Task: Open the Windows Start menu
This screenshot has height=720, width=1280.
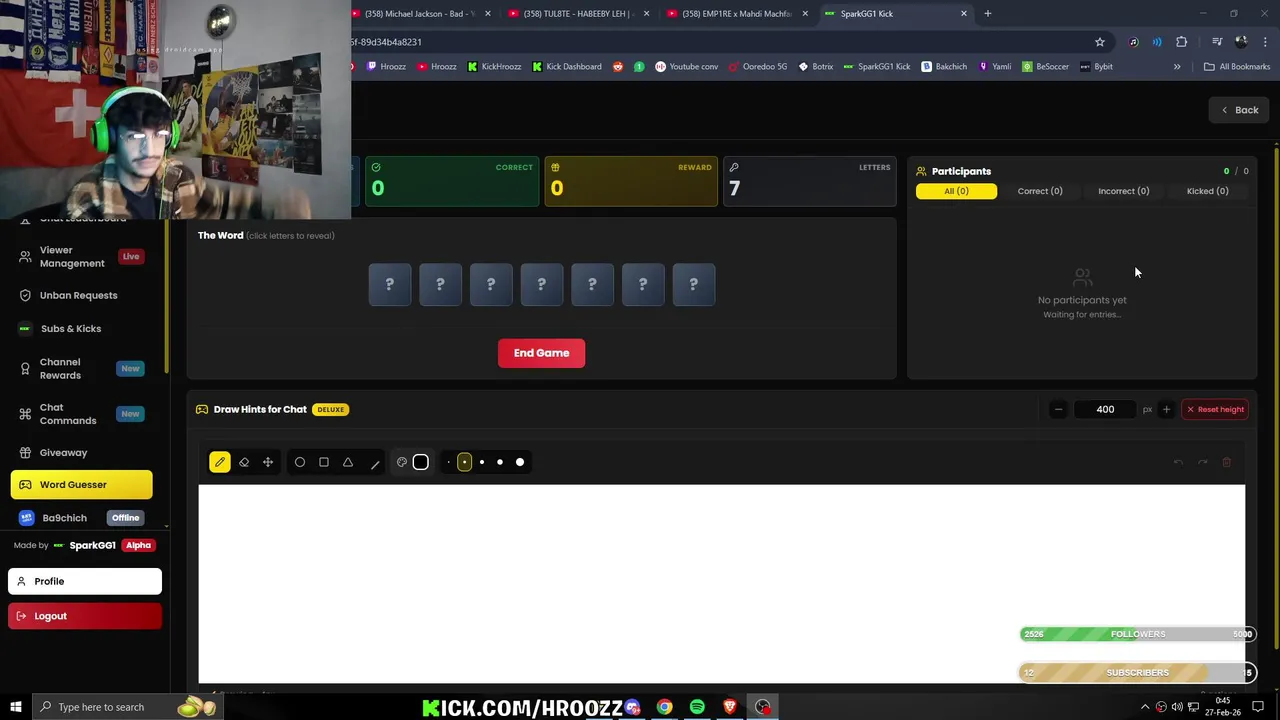Action: 15,707
